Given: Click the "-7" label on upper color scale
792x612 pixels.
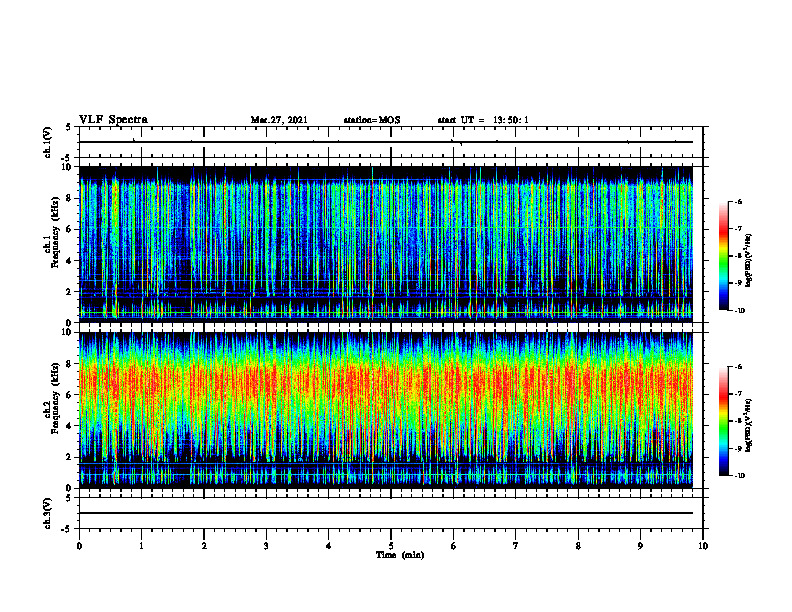Looking at the screenshot, I should (738, 229).
